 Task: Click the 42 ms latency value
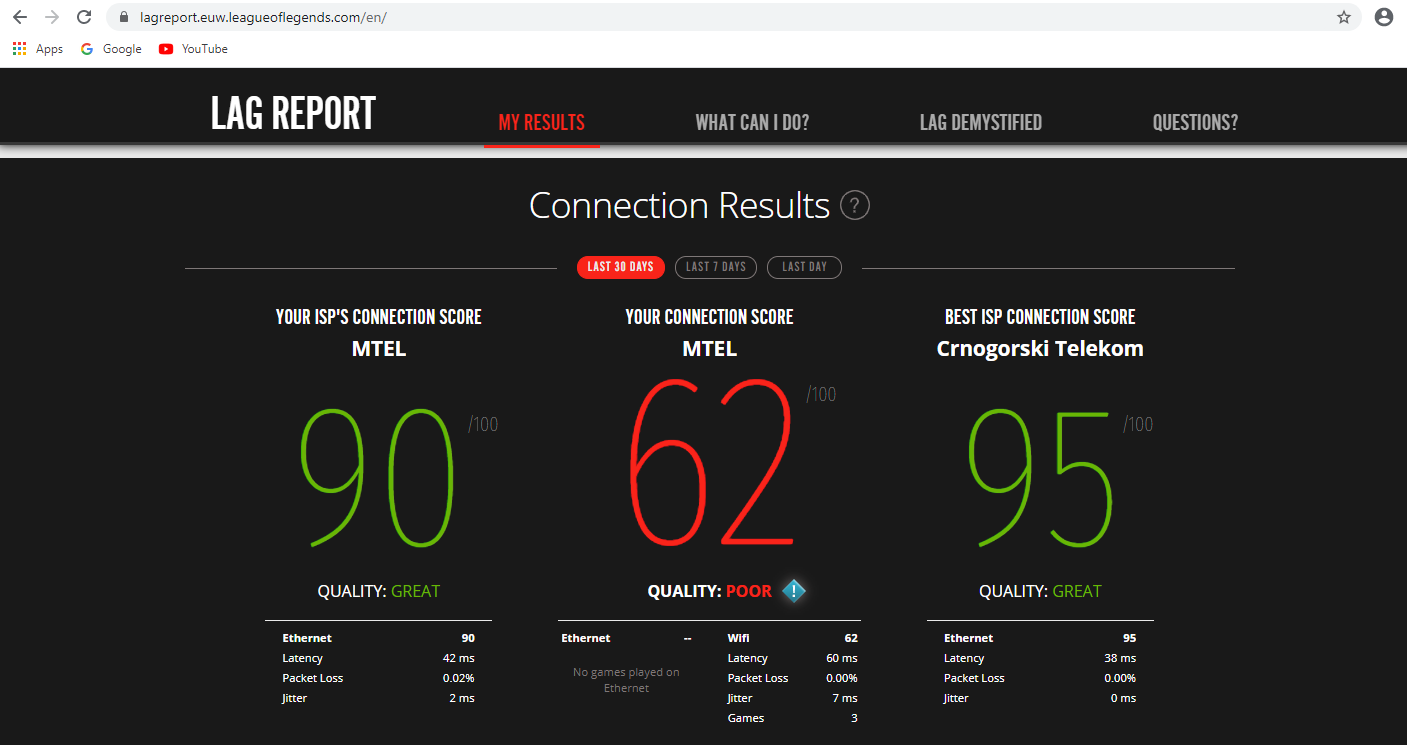pos(458,658)
